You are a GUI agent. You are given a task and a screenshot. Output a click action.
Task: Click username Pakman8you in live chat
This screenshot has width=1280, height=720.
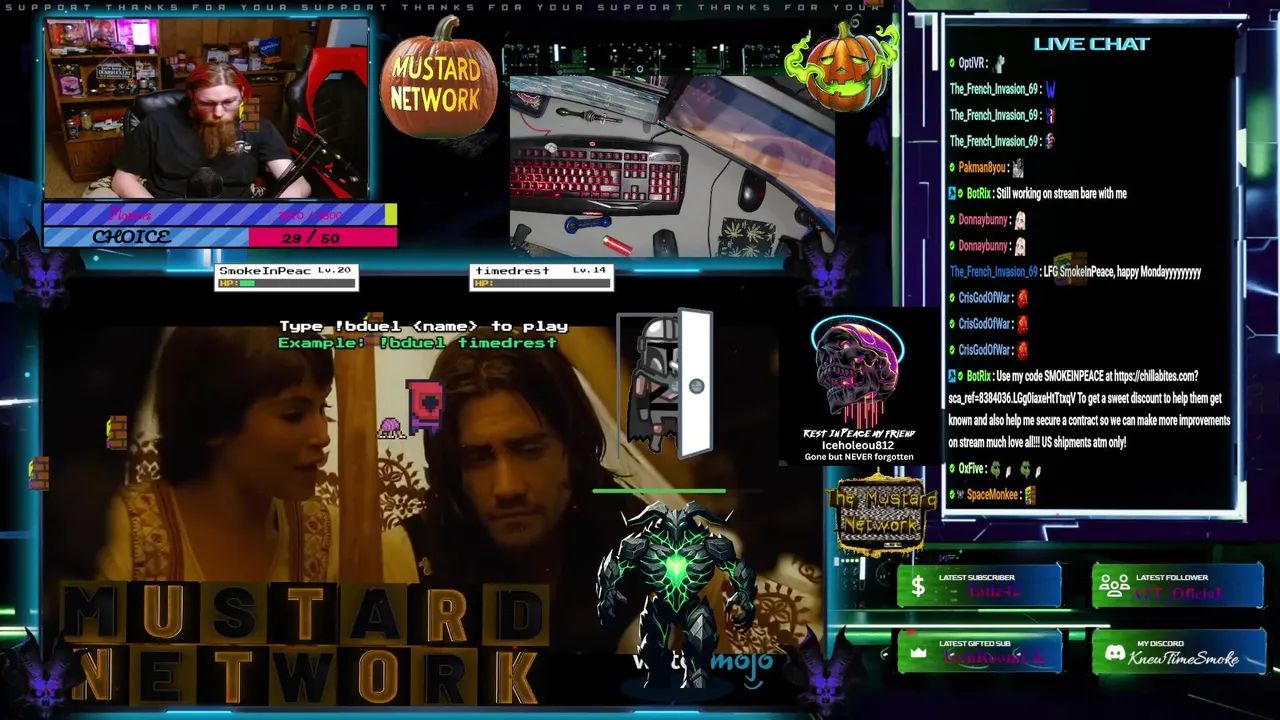point(981,168)
